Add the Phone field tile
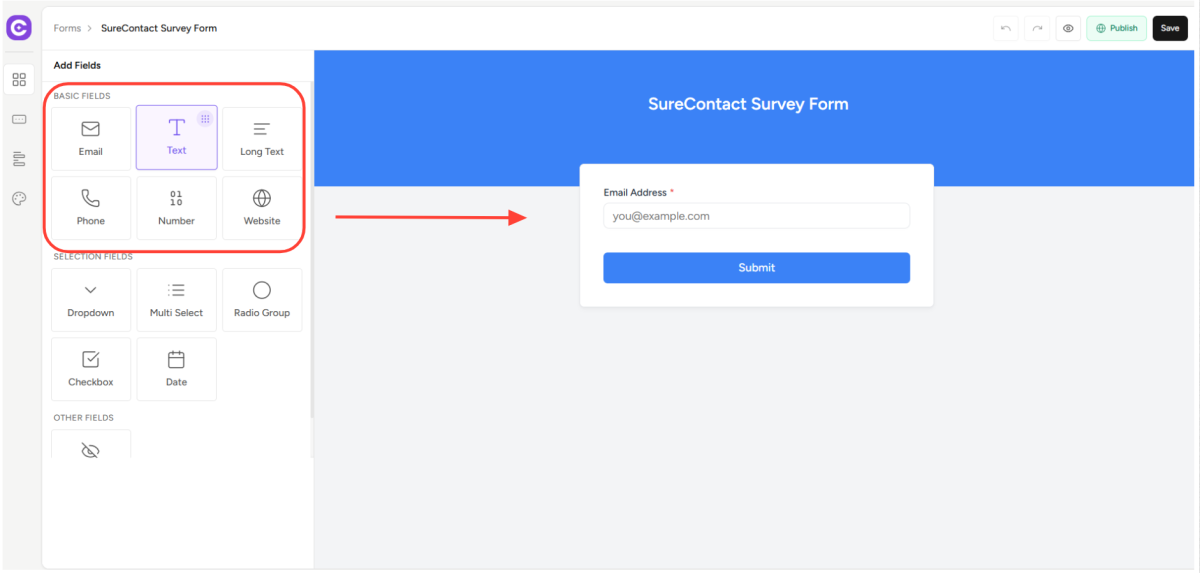The height and width of the screenshot is (573, 1200). tap(91, 208)
